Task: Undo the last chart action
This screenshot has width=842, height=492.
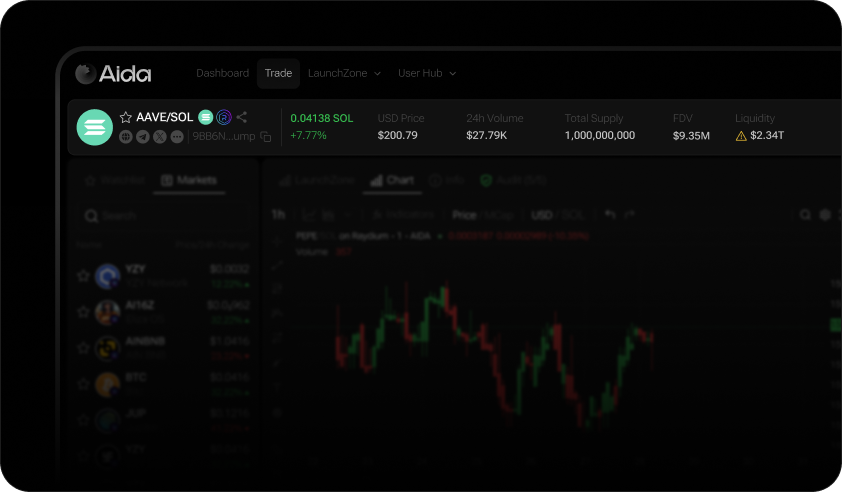Action: [610, 215]
